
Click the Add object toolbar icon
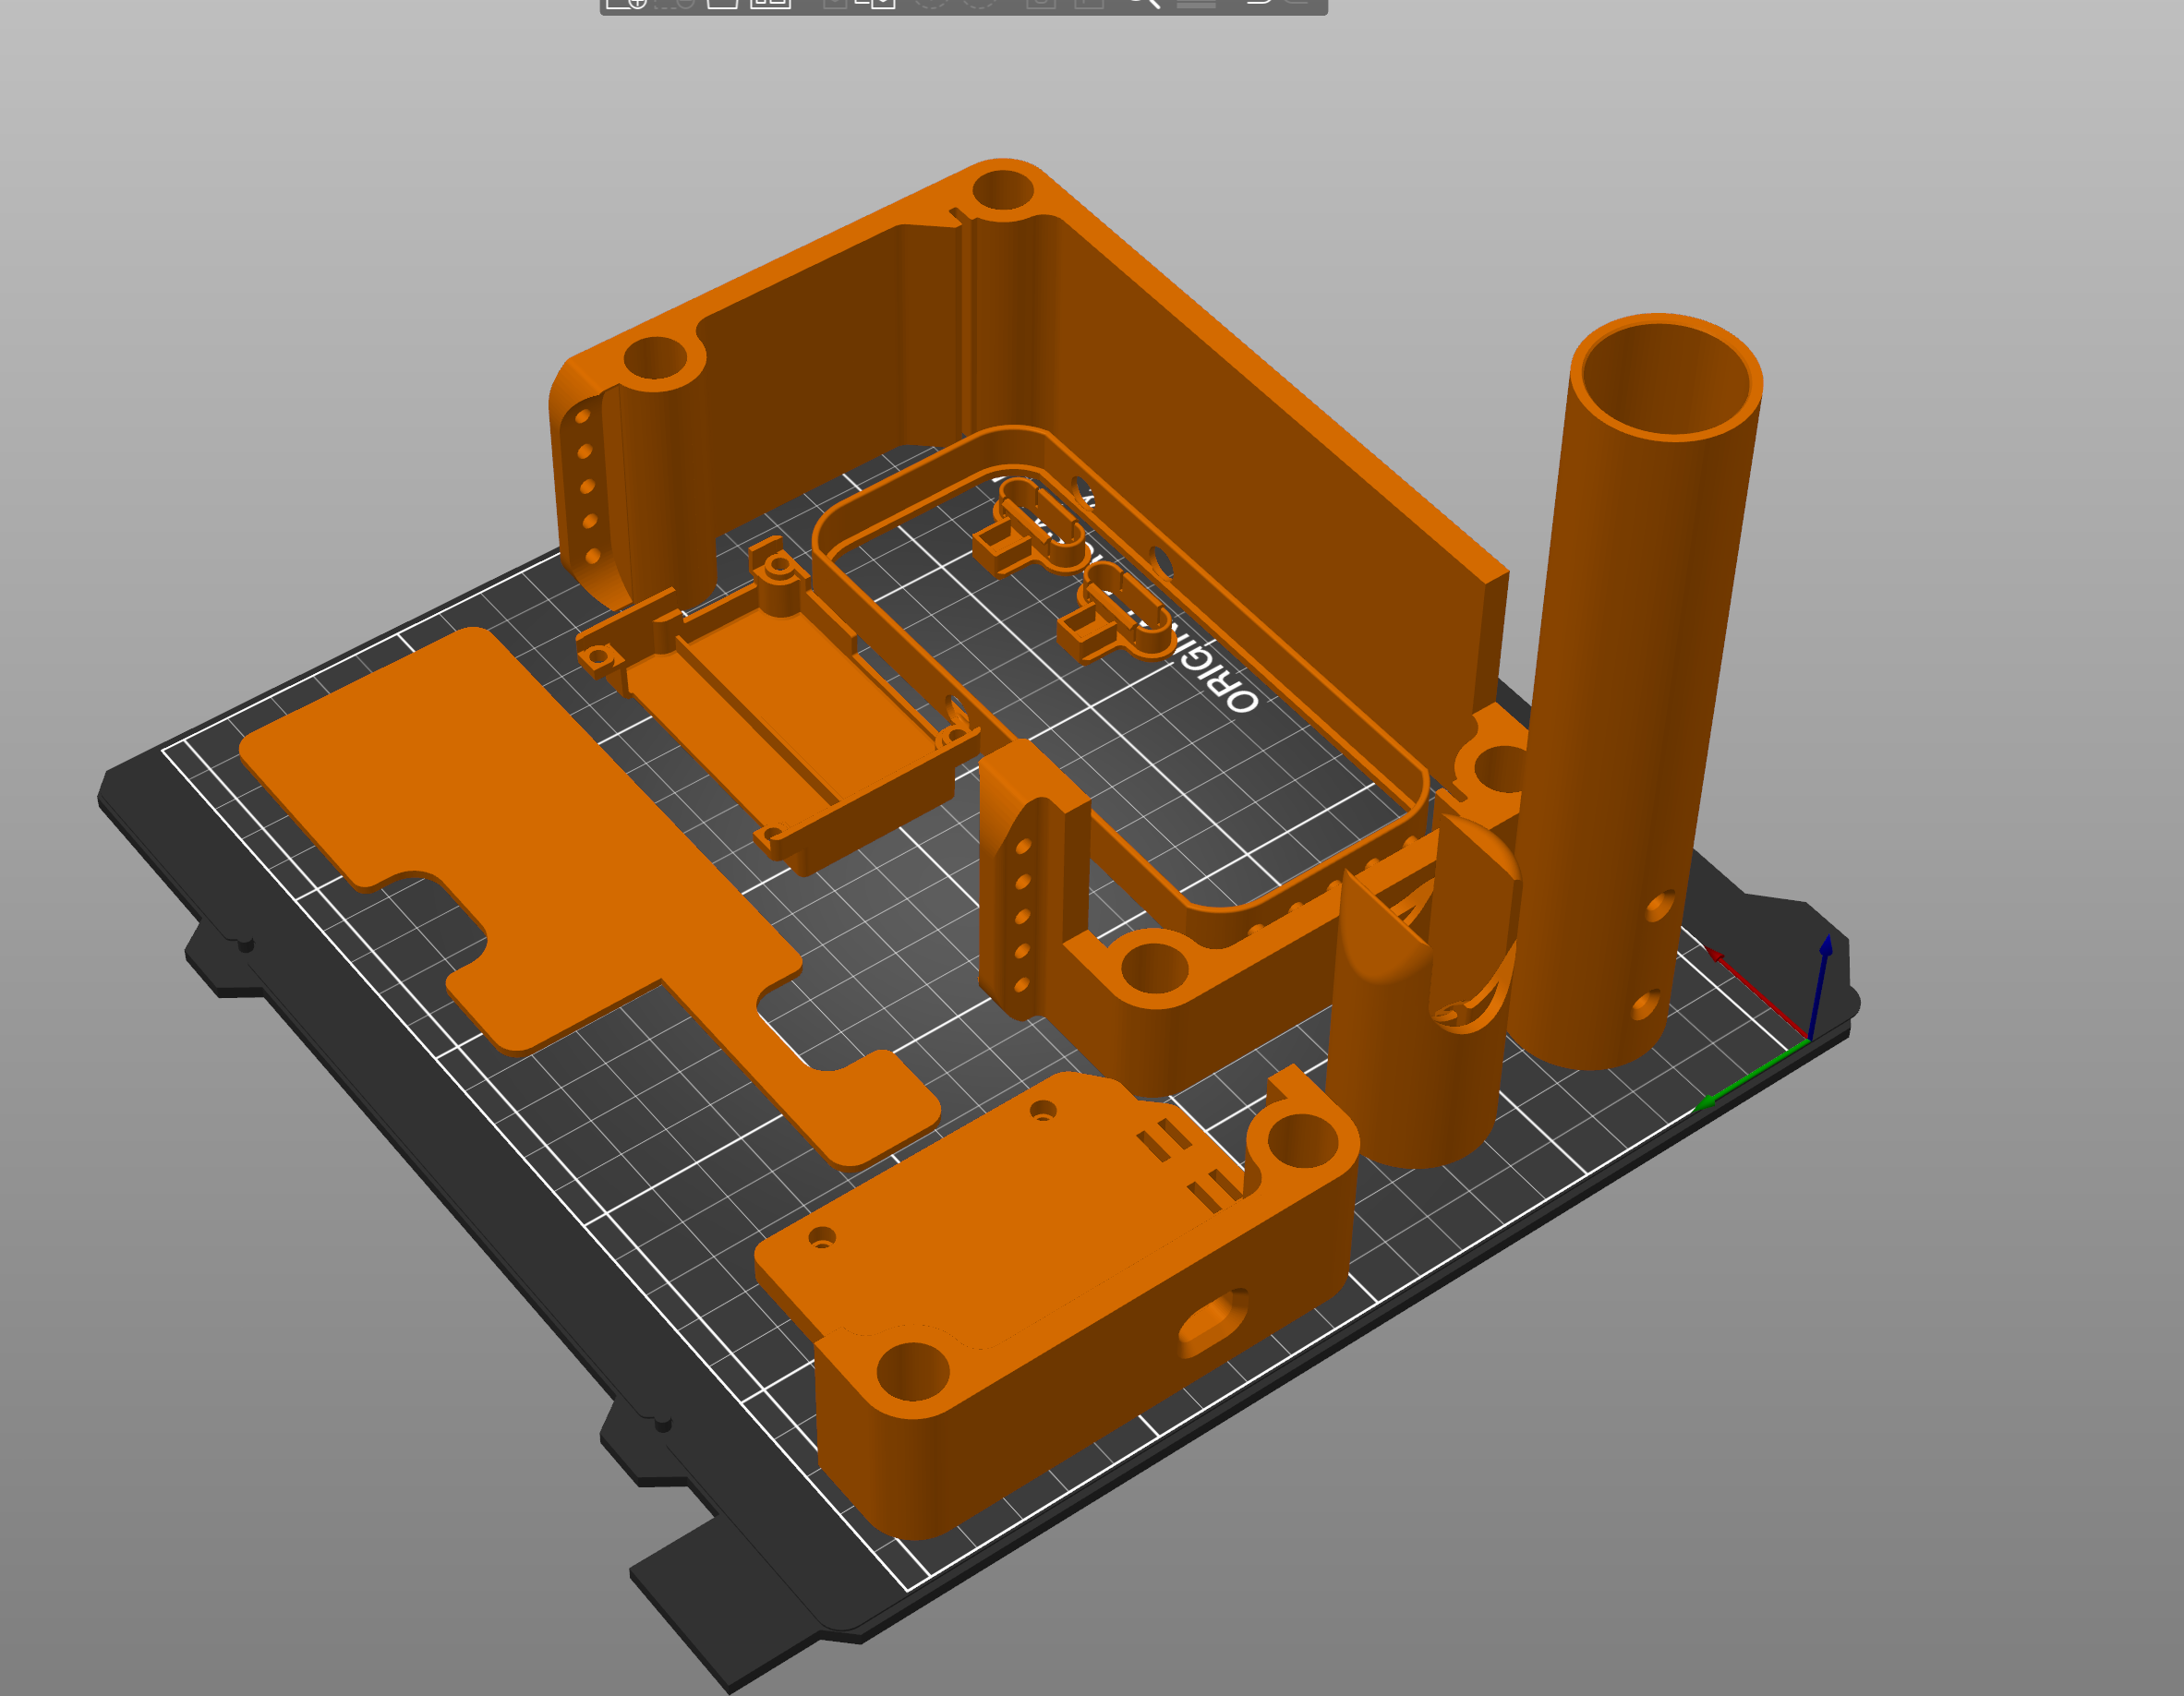click(627, 2)
